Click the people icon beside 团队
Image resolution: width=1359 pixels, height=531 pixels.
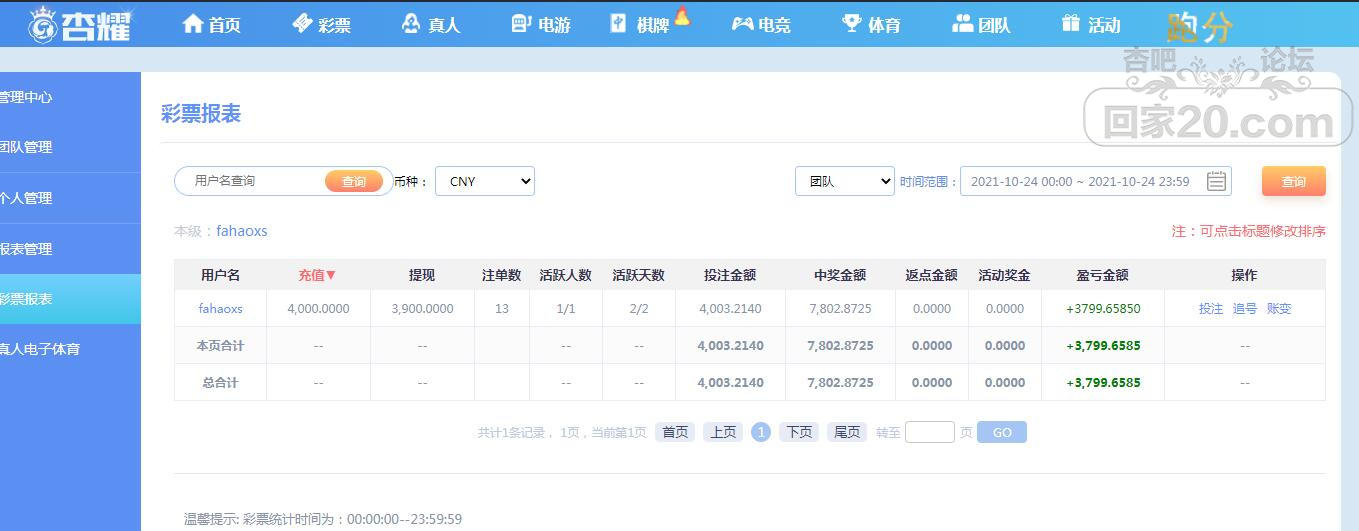(963, 23)
